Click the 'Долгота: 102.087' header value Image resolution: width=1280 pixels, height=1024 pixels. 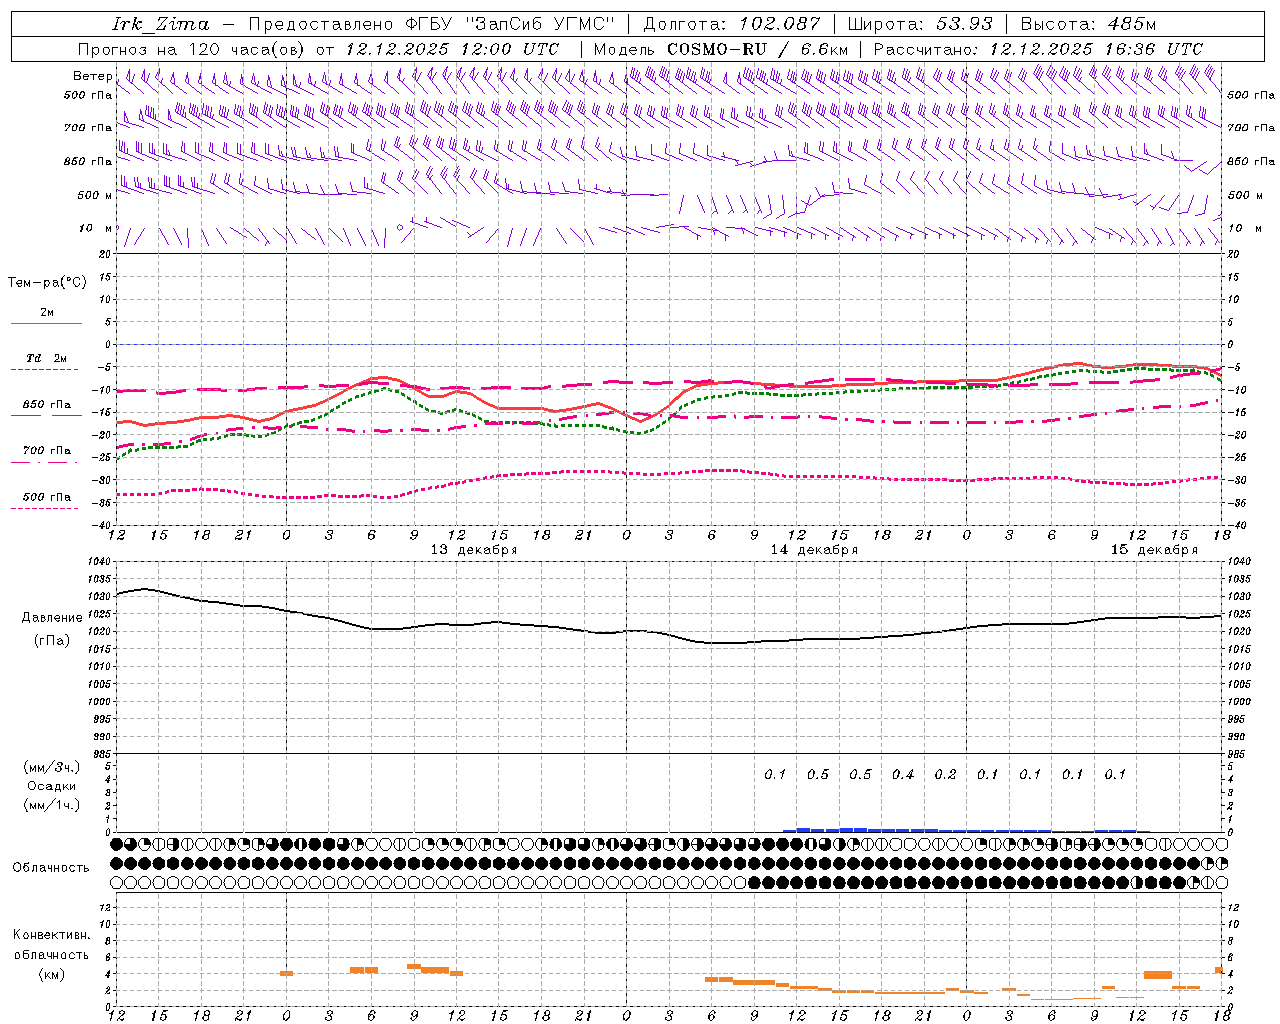coord(732,24)
